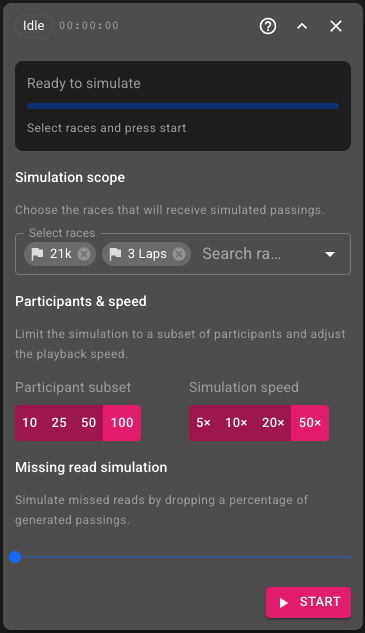Open the Select races dropdown arrow

(330, 254)
